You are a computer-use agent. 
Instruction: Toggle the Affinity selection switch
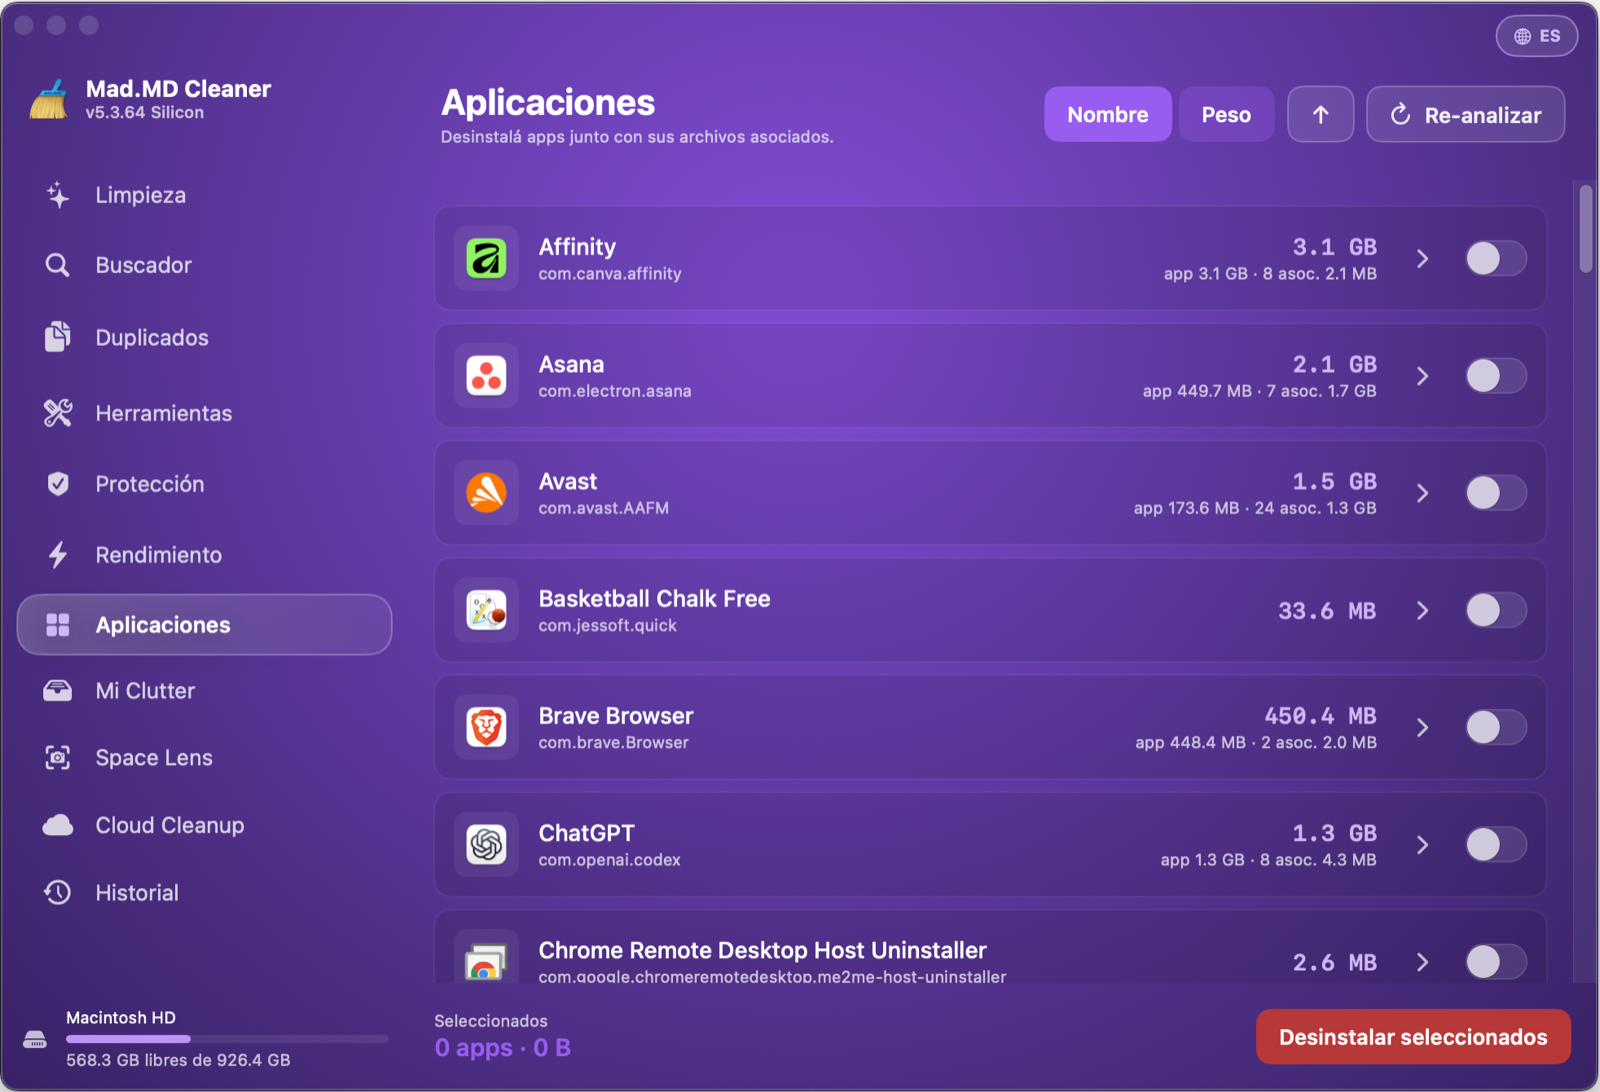pyautogui.click(x=1496, y=259)
